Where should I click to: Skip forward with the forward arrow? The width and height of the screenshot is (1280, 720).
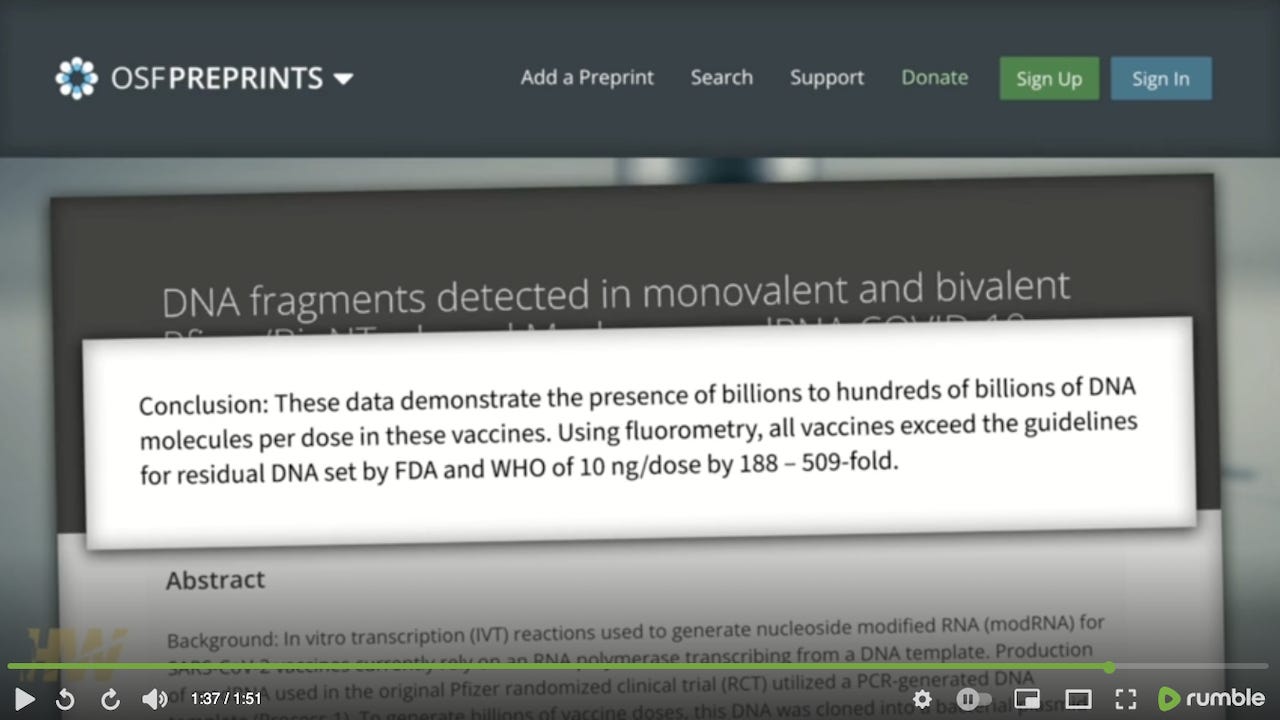click(x=111, y=699)
